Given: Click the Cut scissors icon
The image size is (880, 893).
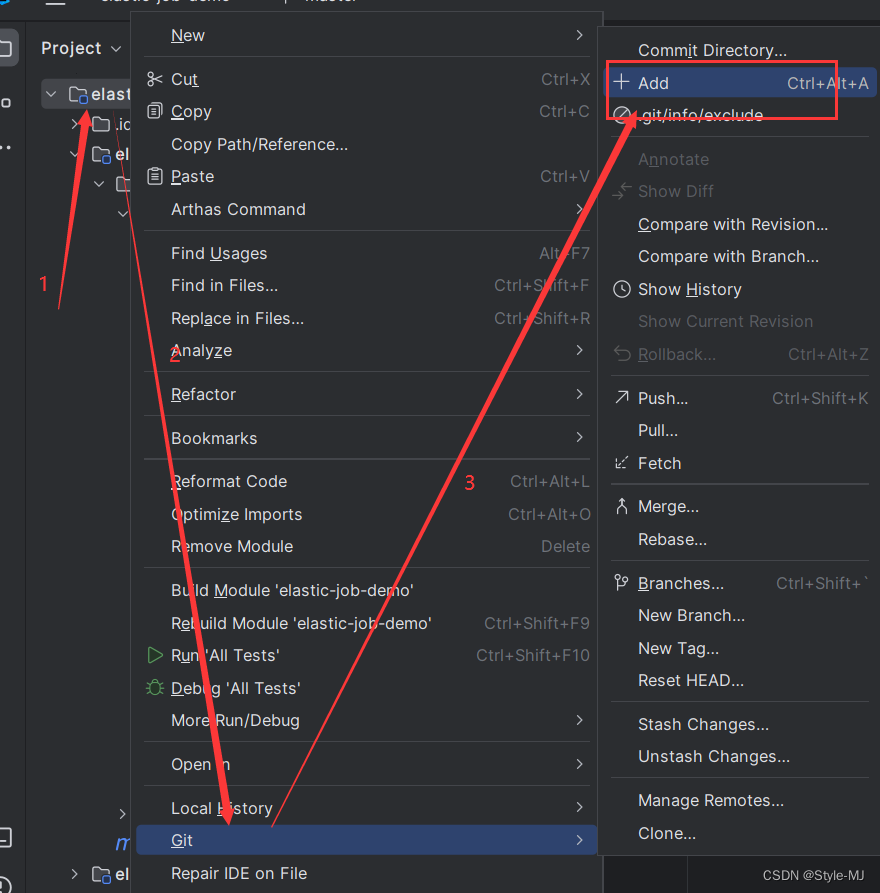Looking at the screenshot, I should [x=154, y=79].
